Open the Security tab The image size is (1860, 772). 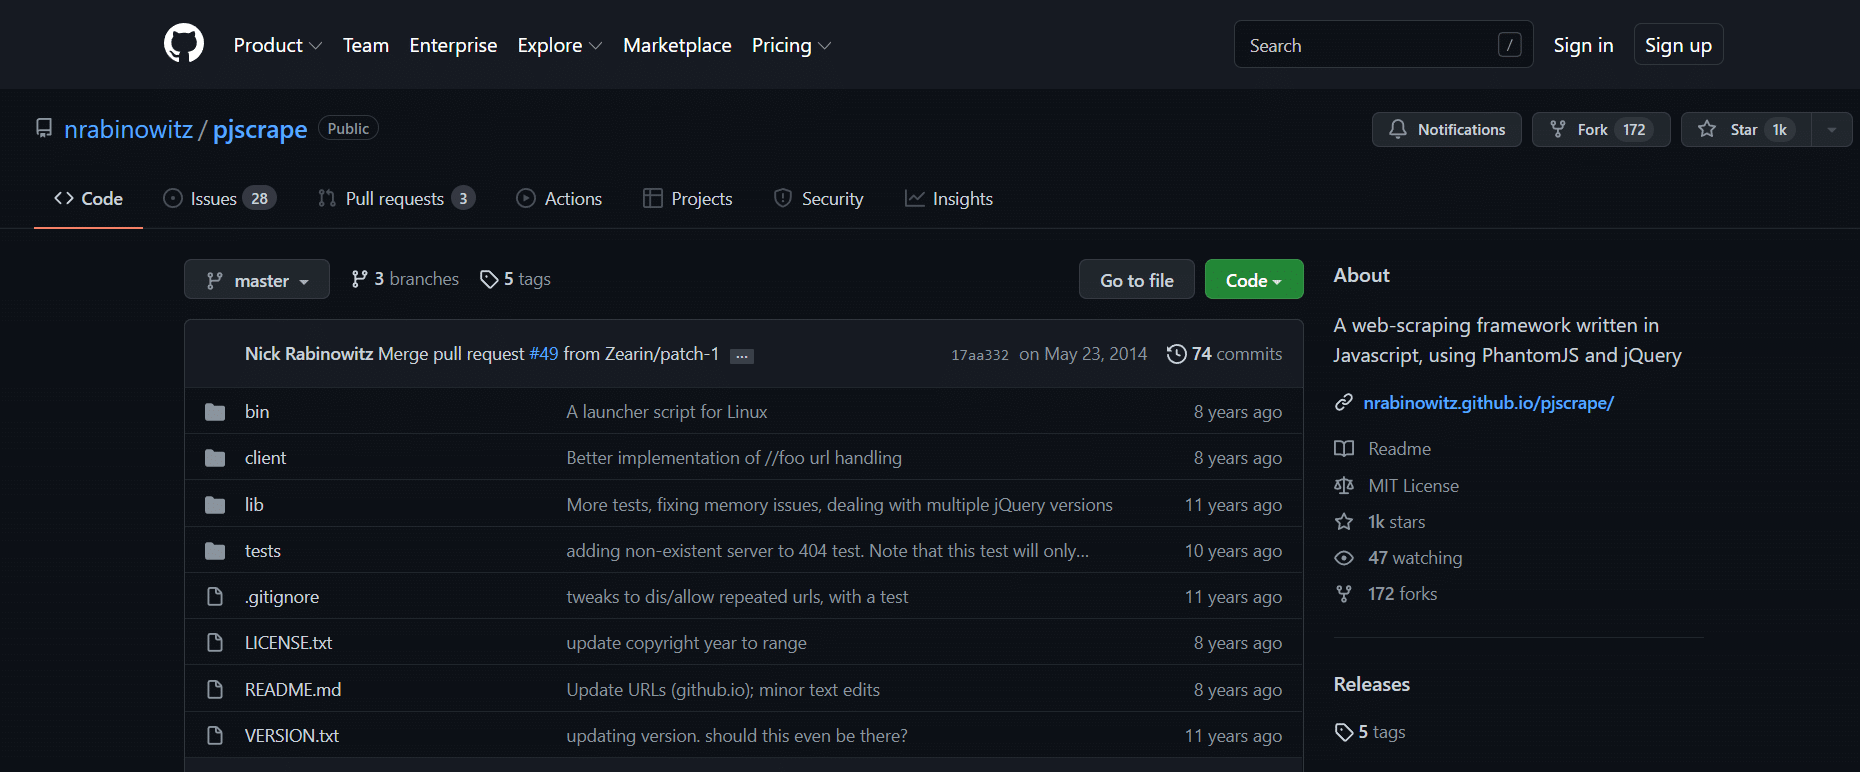pos(819,199)
